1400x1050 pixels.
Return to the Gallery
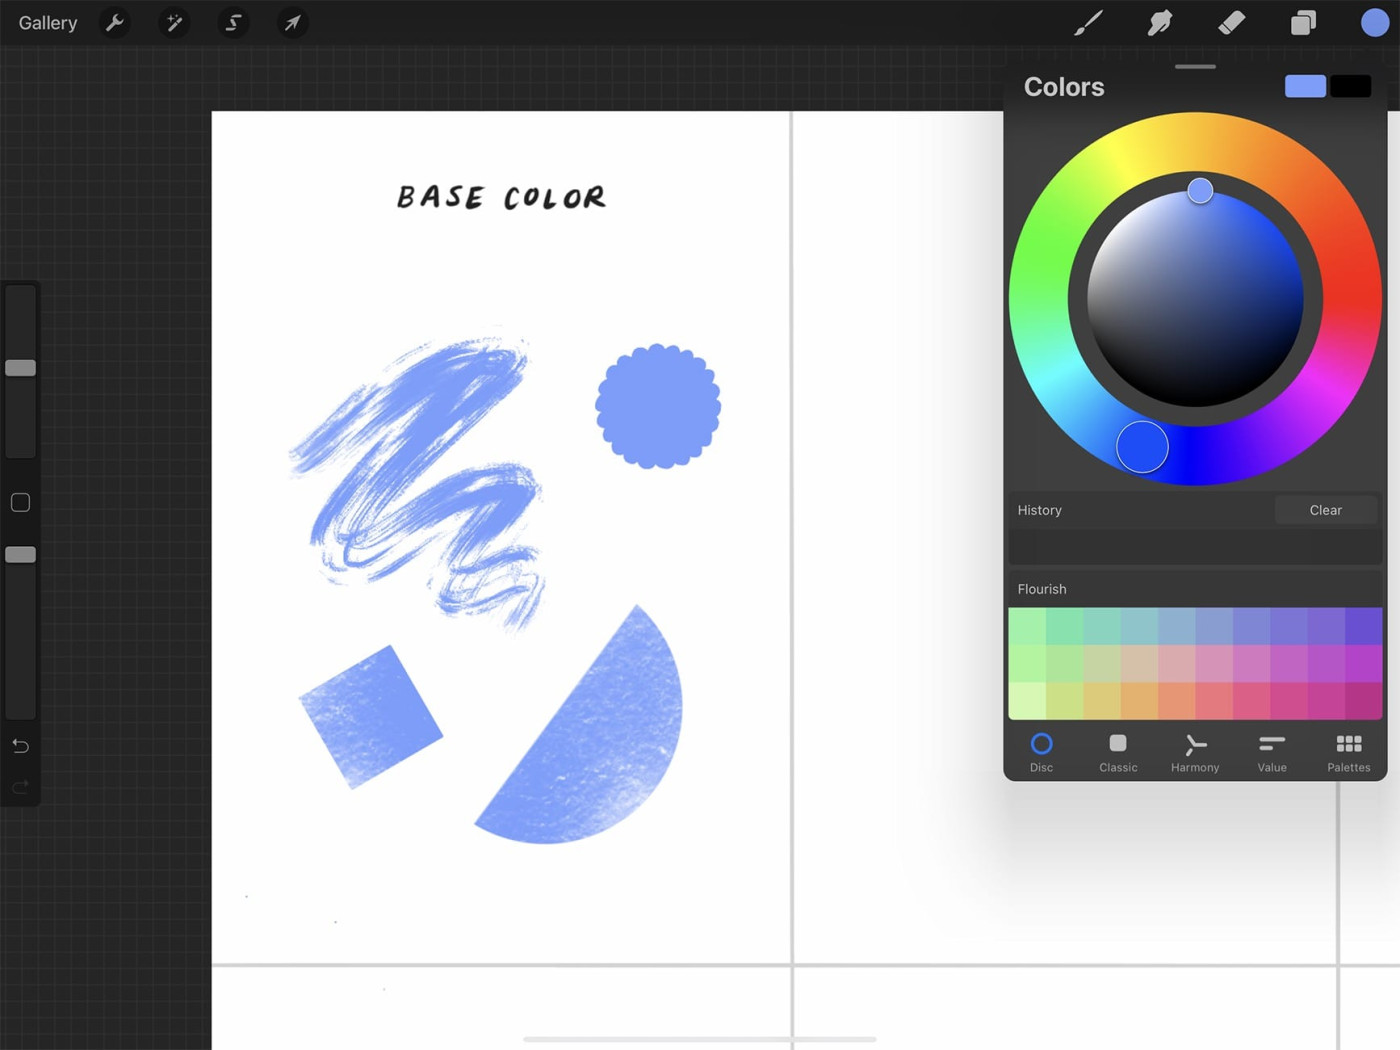click(x=48, y=23)
